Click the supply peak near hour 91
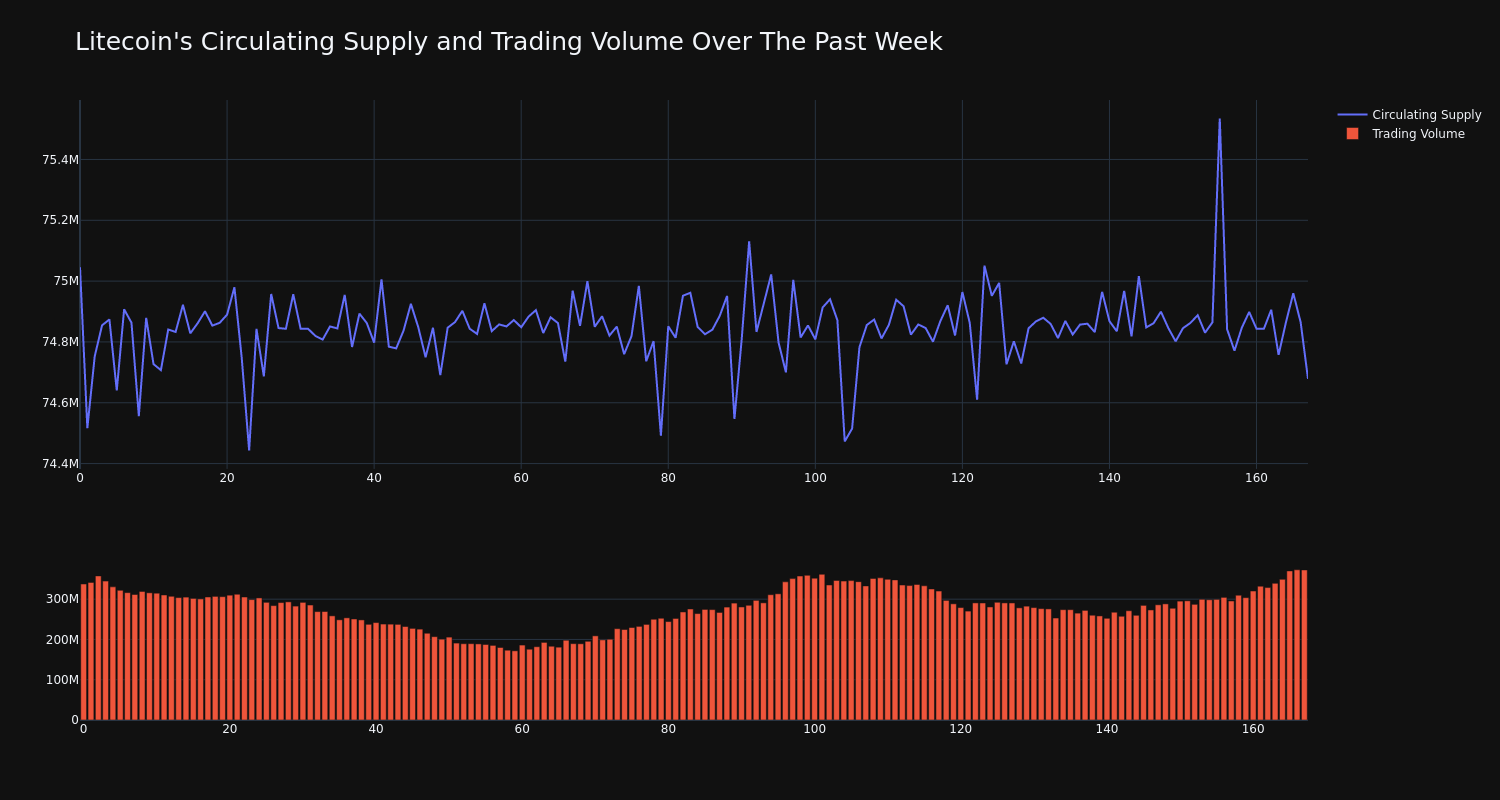The height and width of the screenshot is (800, 1500). pyautogui.click(x=749, y=242)
